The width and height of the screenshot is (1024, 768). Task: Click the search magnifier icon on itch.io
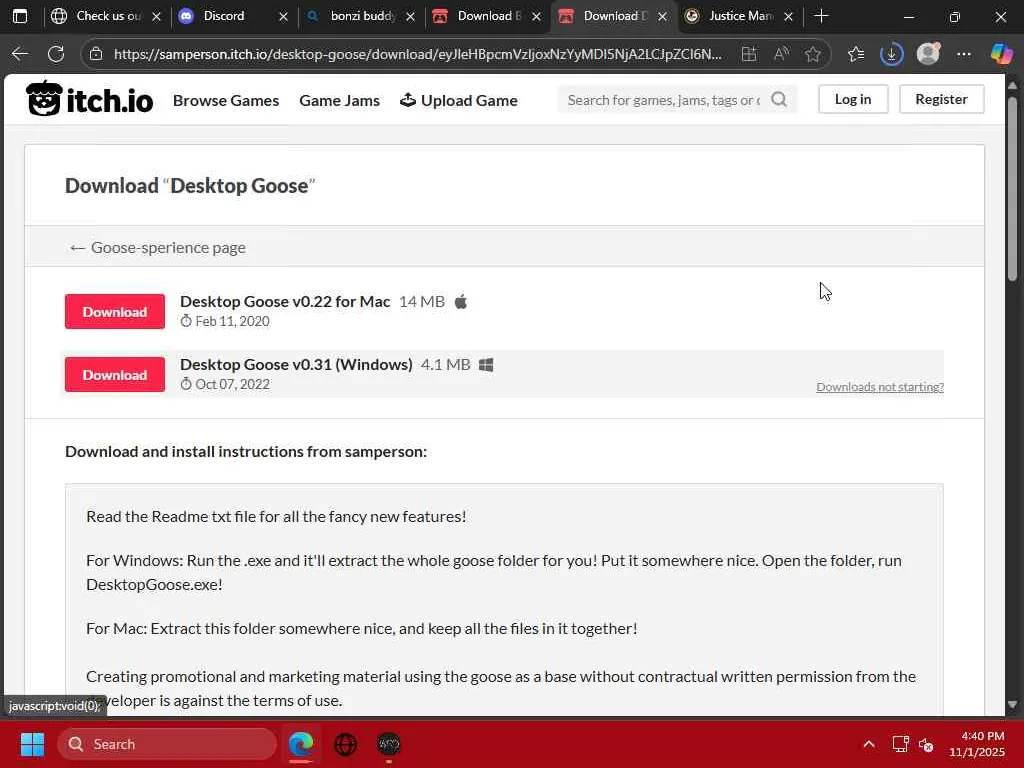pos(779,99)
